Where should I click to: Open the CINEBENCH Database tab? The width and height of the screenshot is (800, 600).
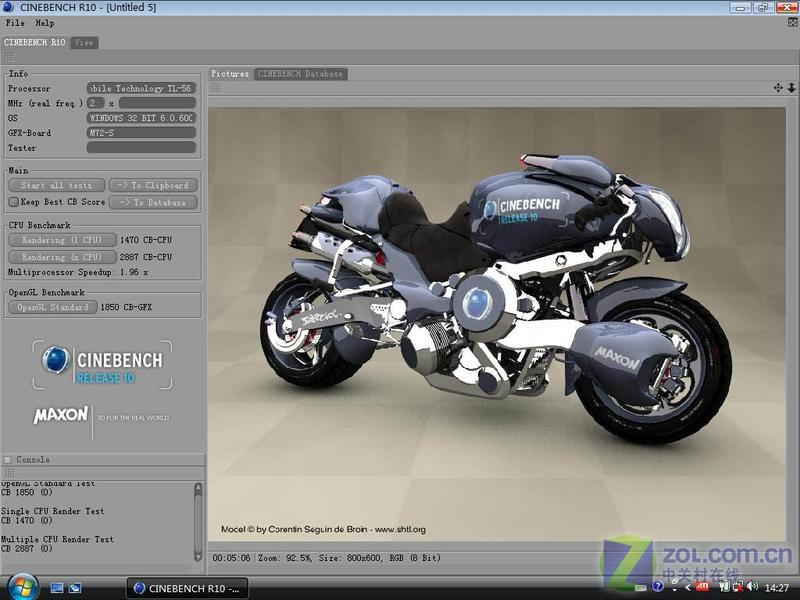click(x=300, y=74)
